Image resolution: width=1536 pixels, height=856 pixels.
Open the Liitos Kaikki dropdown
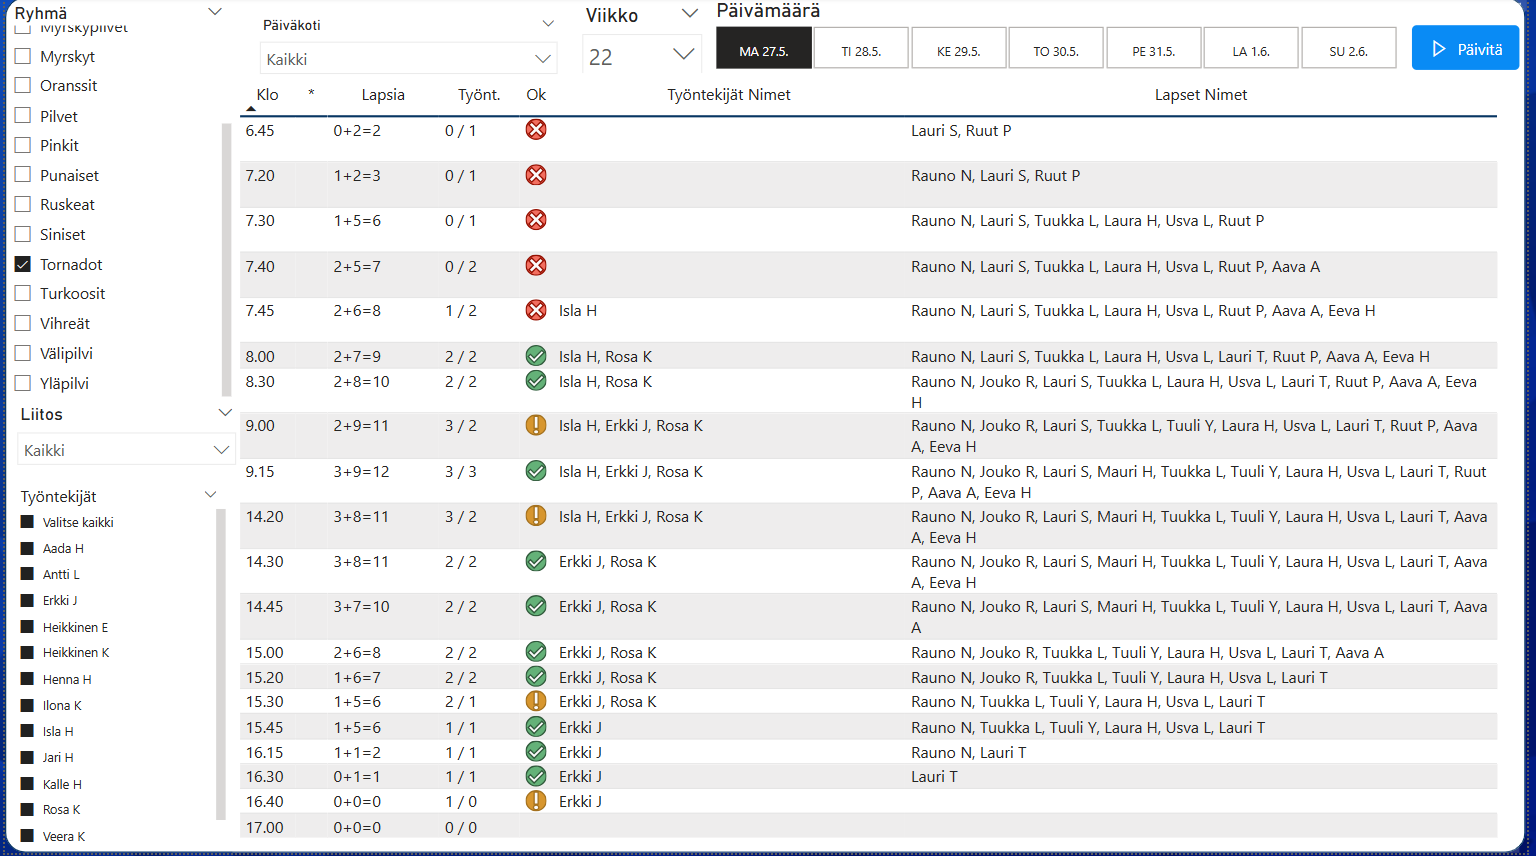click(126, 450)
